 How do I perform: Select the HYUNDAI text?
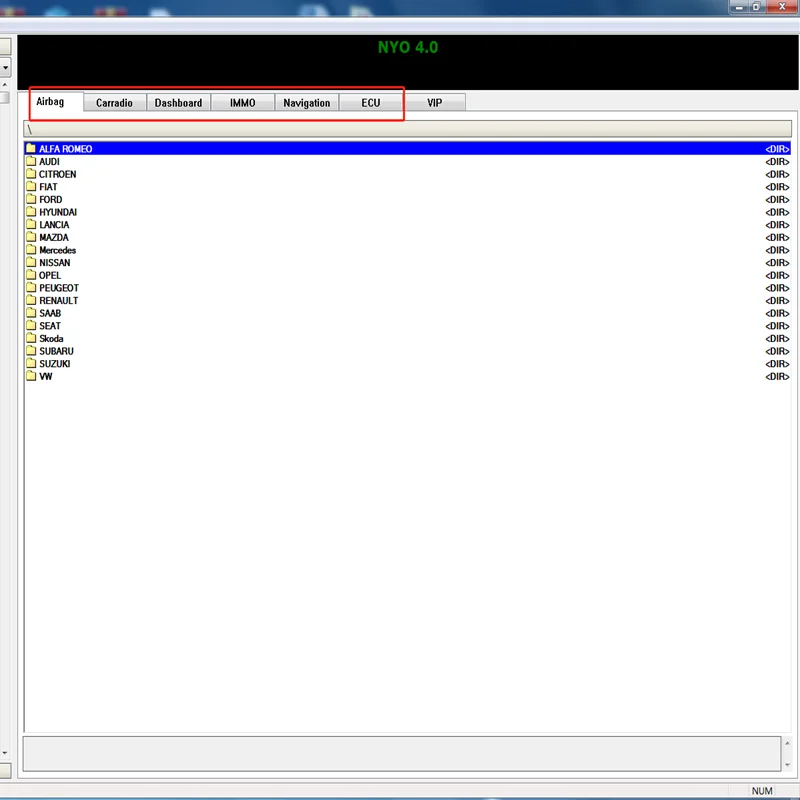pos(58,212)
